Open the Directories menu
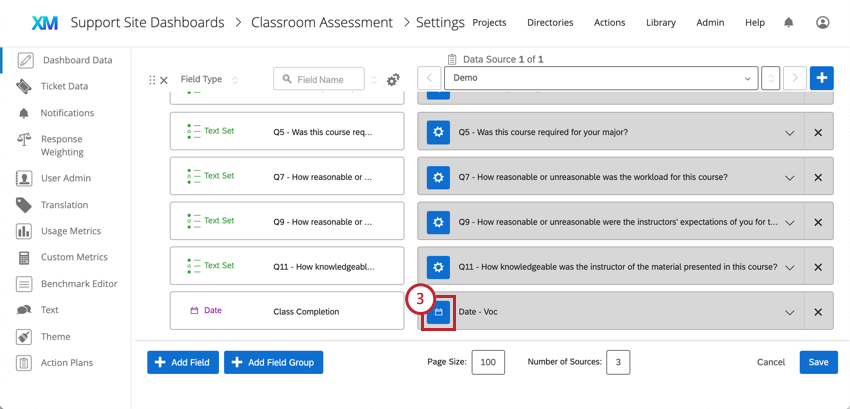Image resolution: width=850 pixels, height=409 pixels. pos(550,23)
